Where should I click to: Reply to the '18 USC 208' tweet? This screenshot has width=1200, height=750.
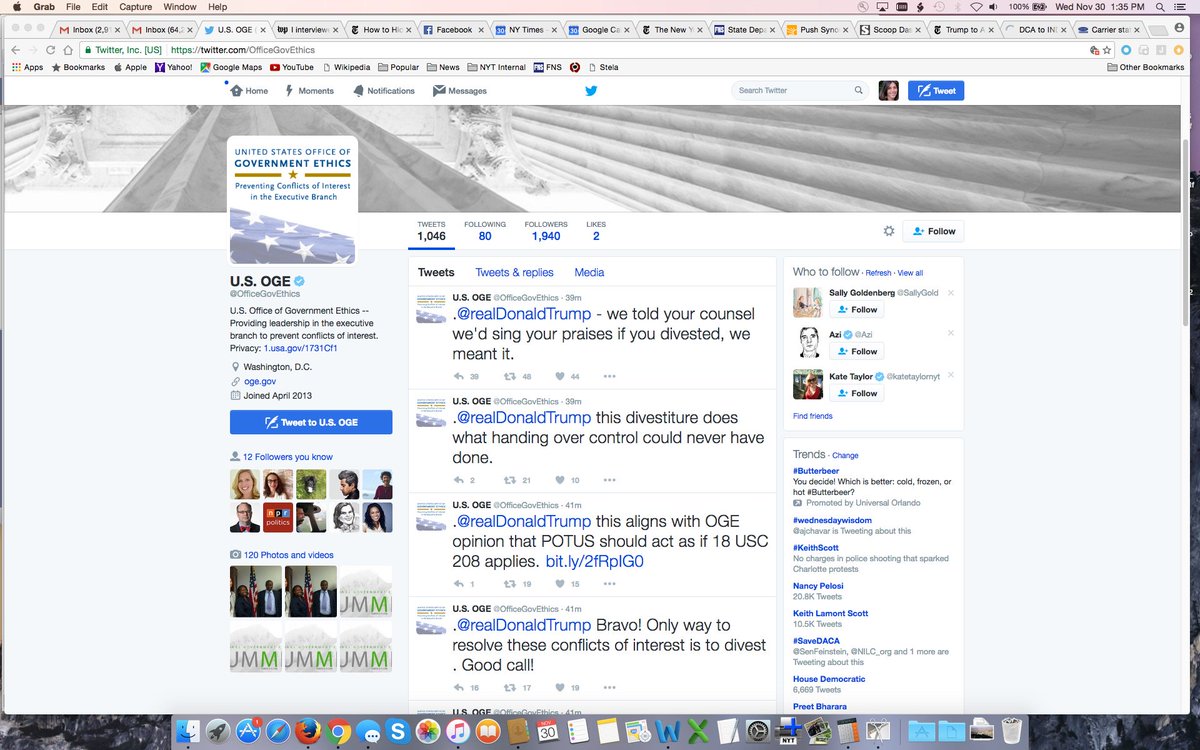click(x=459, y=584)
